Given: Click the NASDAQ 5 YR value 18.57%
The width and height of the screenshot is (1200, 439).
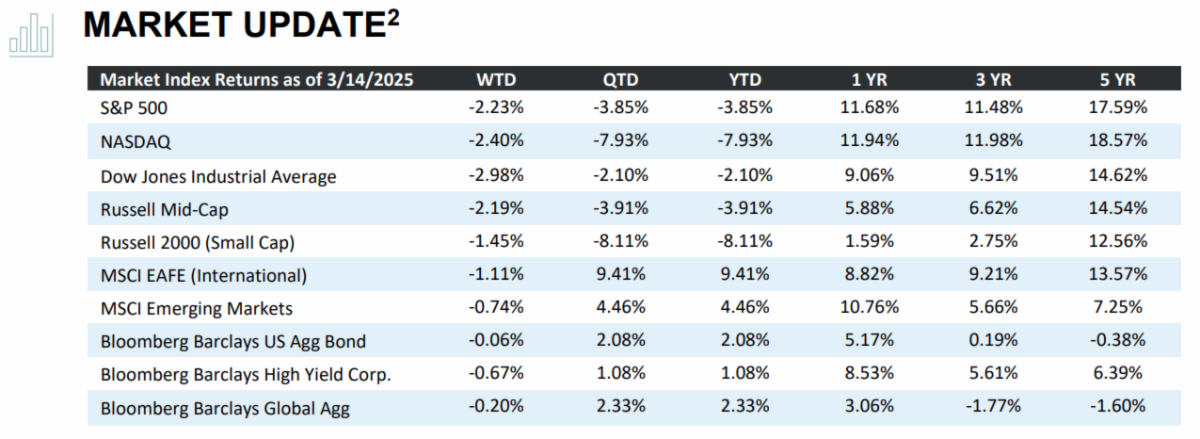Looking at the screenshot, I should pyautogui.click(x=1119, y=141).
